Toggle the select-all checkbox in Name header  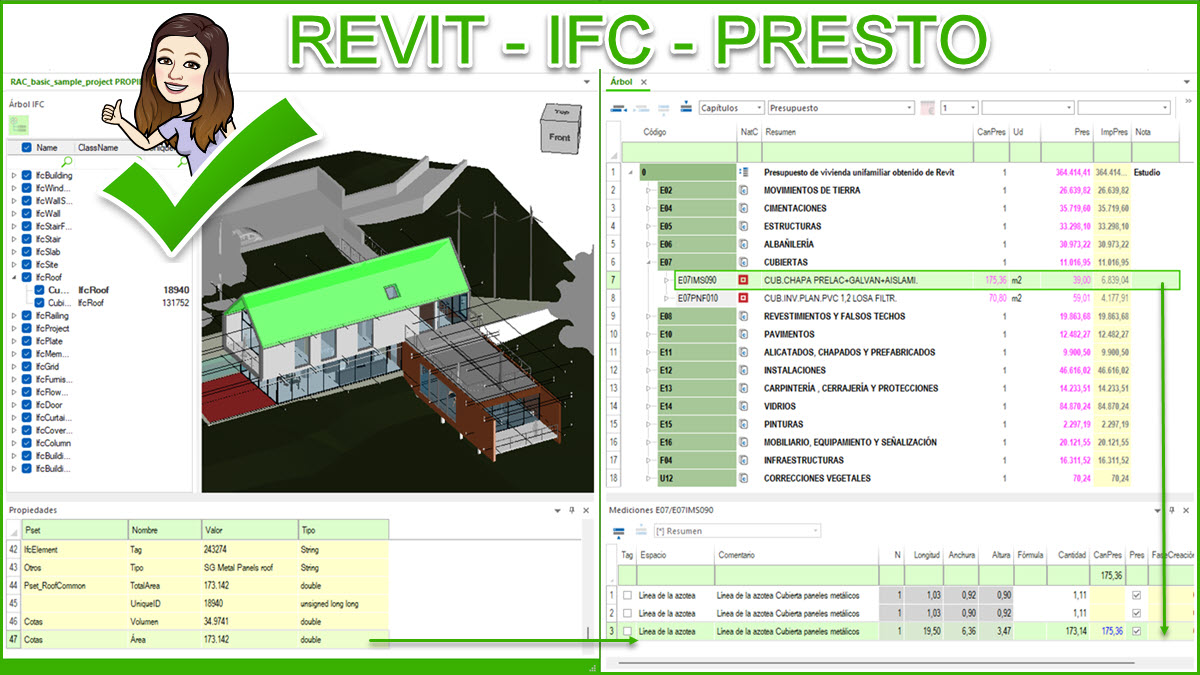[x=26, y=147]
